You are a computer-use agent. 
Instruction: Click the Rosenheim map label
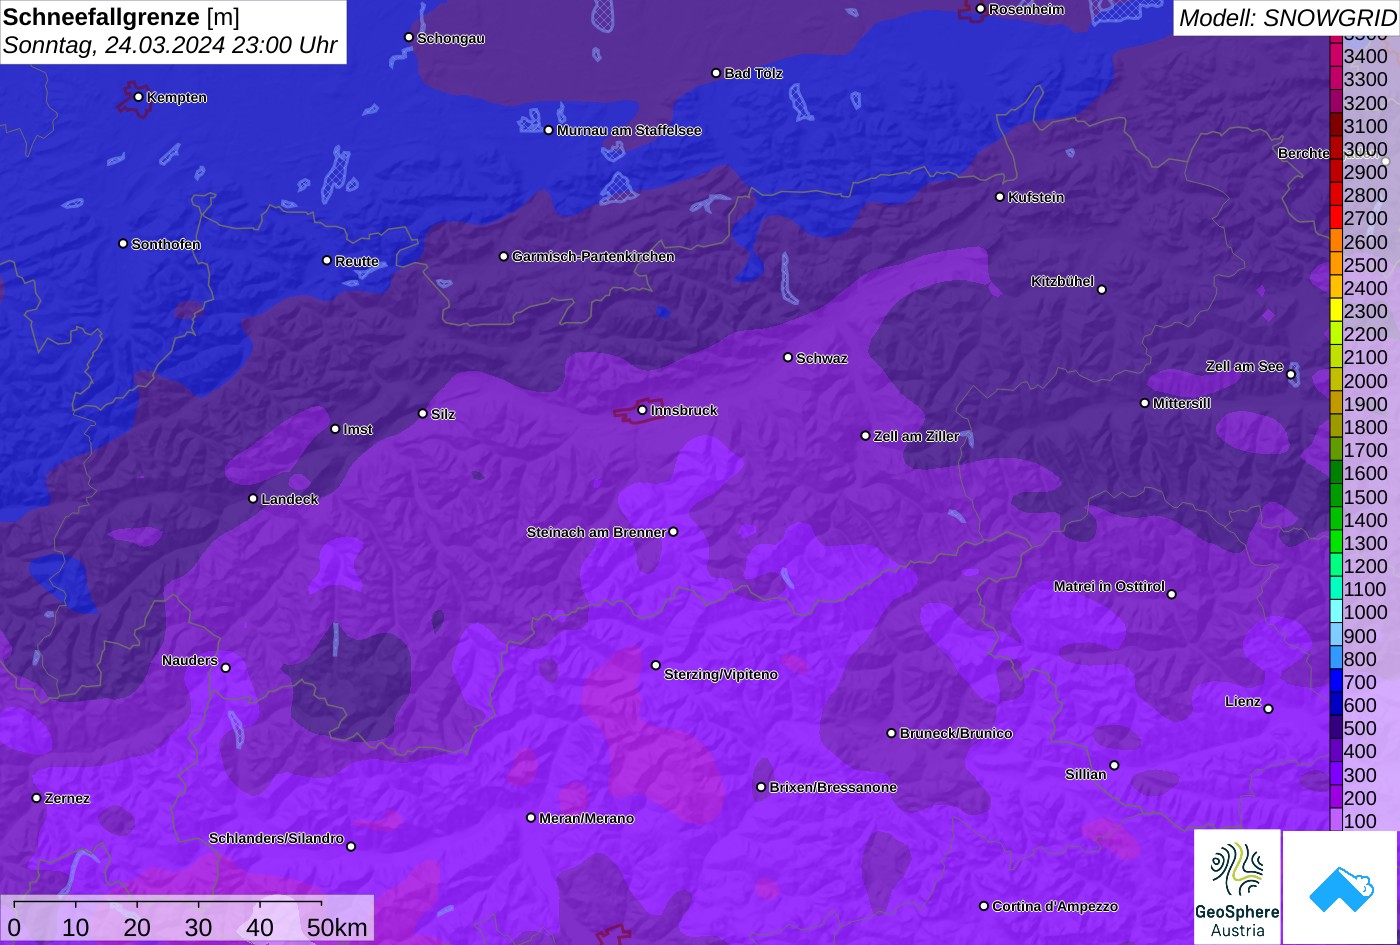(1027, 9)
